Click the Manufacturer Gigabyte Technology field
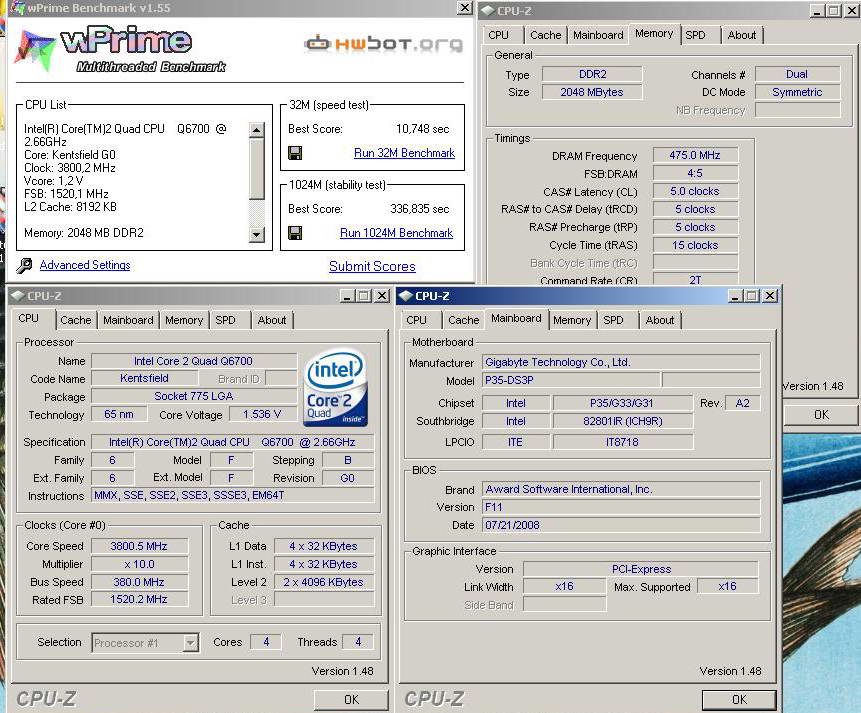 tap(621, 362)
